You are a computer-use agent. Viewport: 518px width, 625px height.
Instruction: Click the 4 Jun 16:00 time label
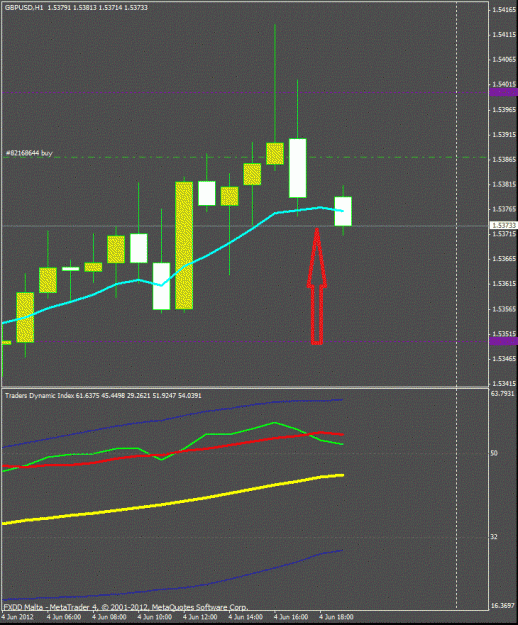[291, 617]
